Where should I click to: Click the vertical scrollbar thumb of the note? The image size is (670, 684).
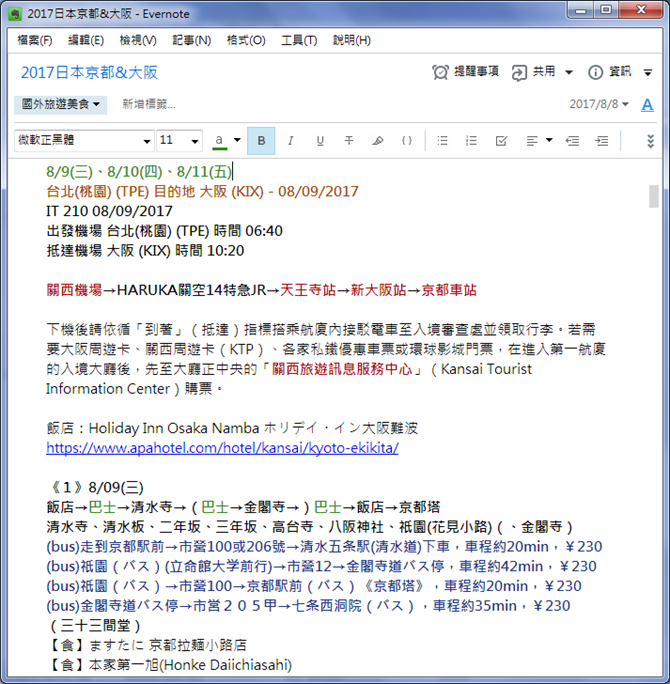[x=653, y=196]
